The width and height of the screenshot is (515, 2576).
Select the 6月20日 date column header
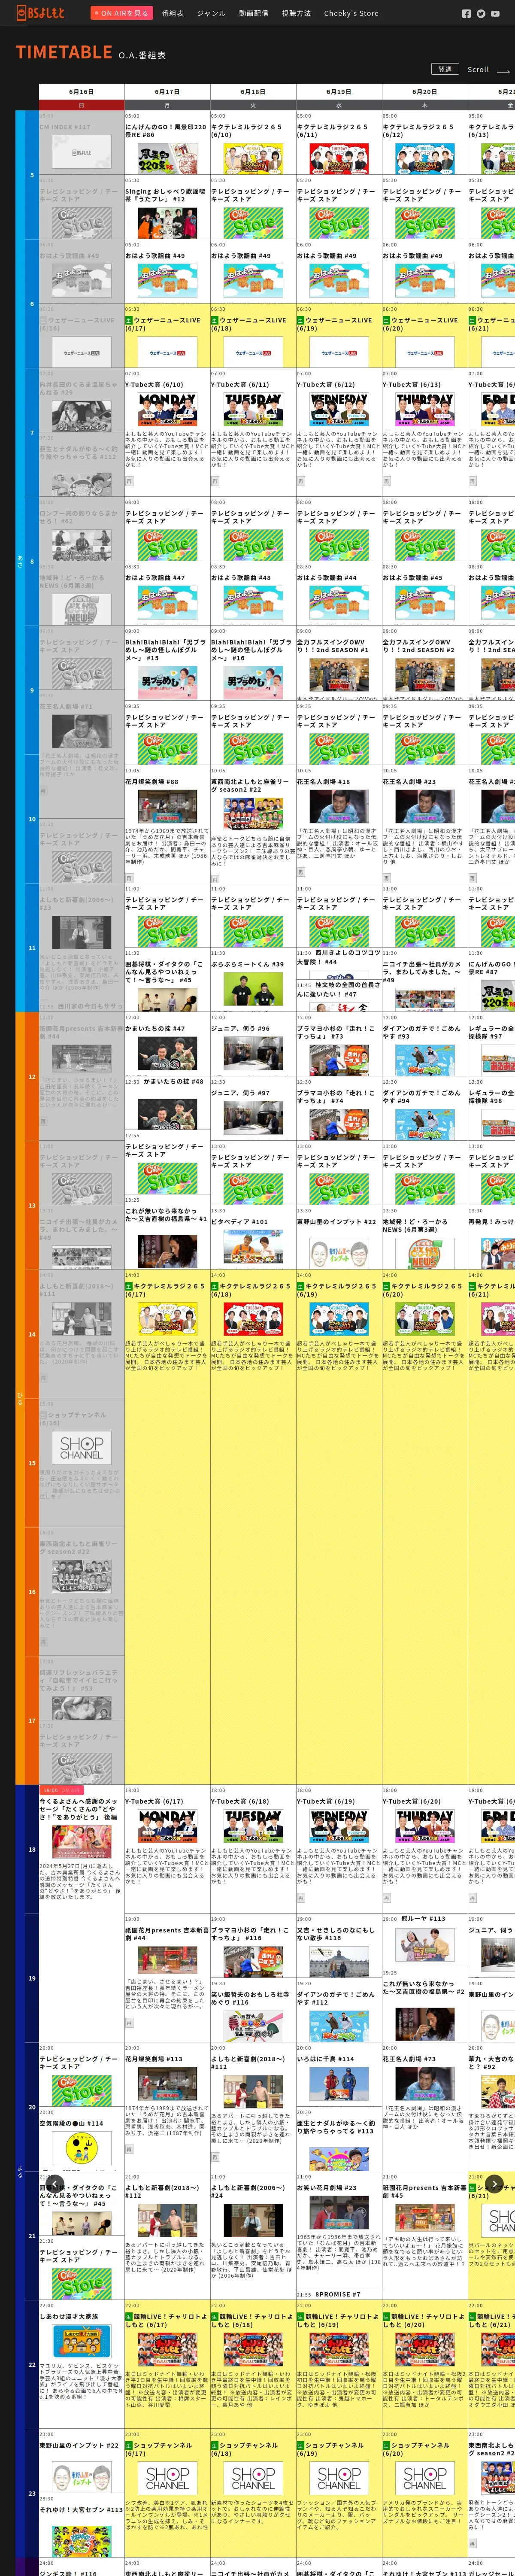pos(425,92)
